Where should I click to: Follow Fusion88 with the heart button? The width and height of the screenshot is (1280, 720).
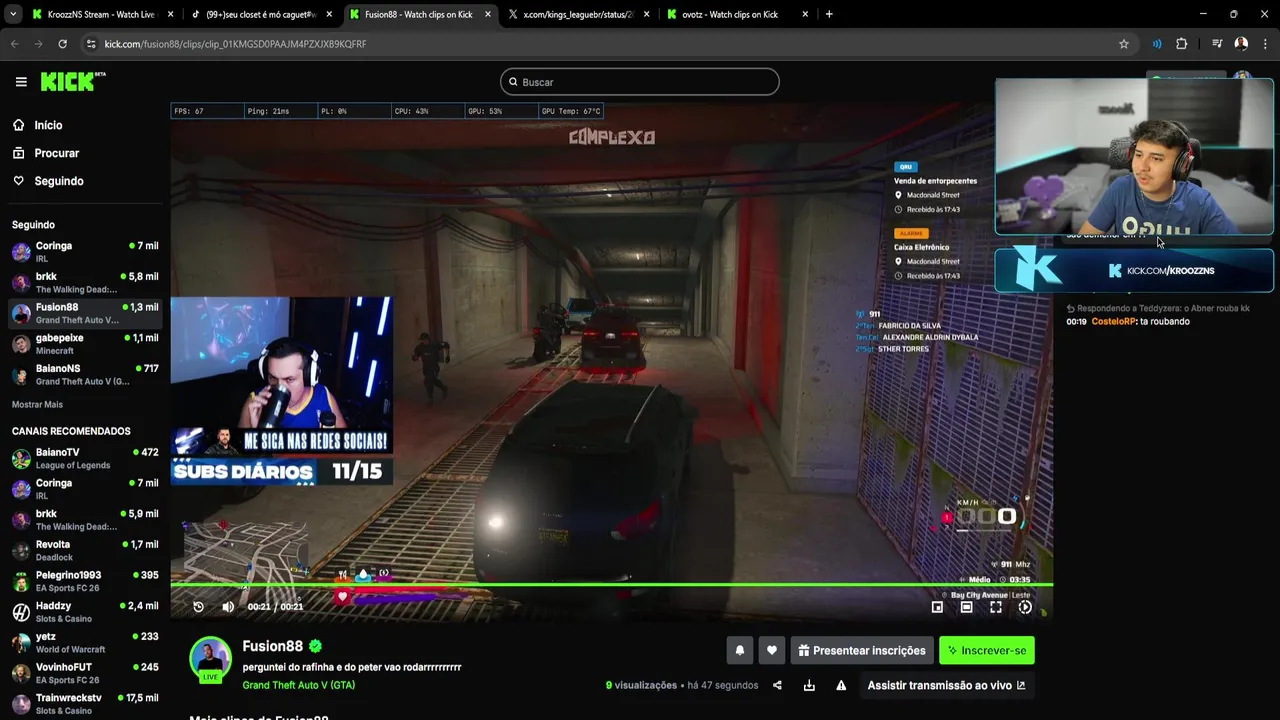pyautogui.click(x=771, y=650)
